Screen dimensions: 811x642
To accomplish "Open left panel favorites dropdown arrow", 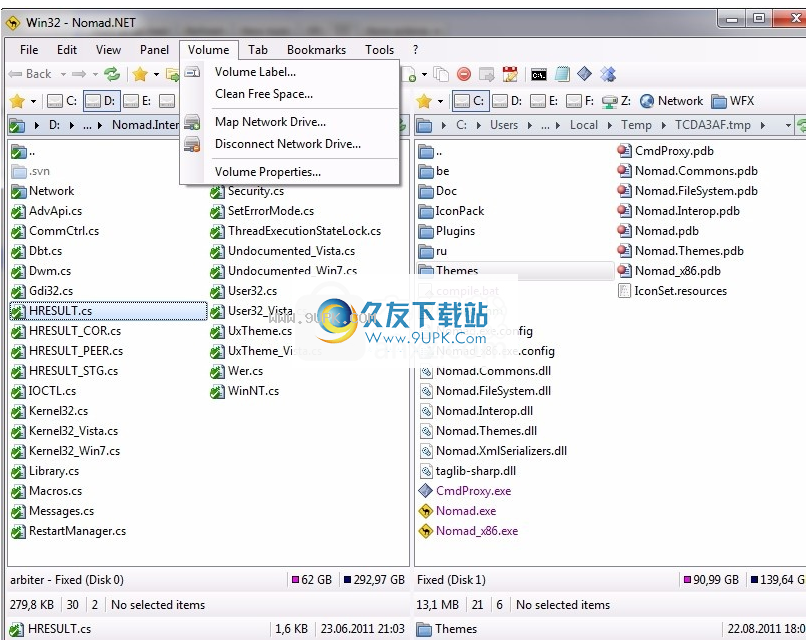I will [33, 101].
